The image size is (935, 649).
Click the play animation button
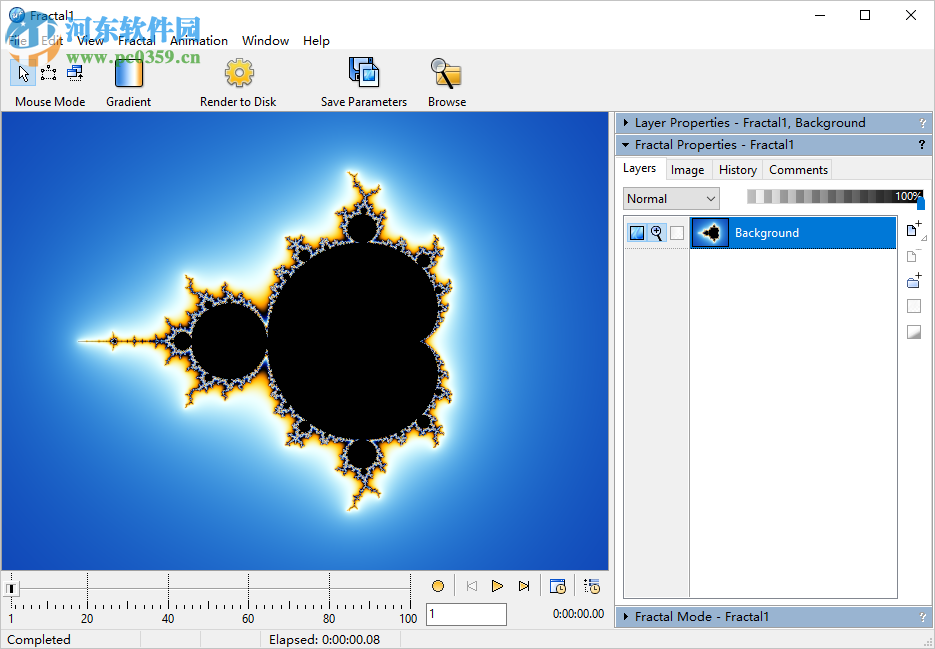[497, 585]
